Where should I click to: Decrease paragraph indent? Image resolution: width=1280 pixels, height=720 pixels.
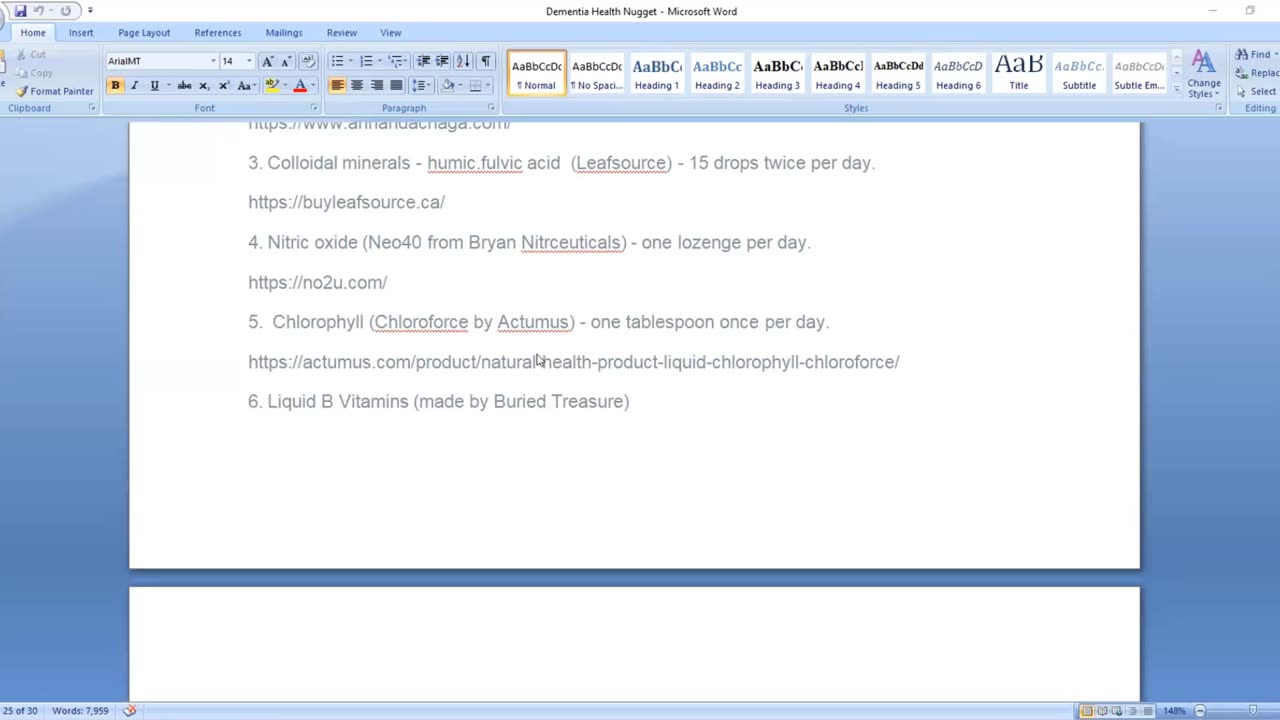tap(424, 61)
